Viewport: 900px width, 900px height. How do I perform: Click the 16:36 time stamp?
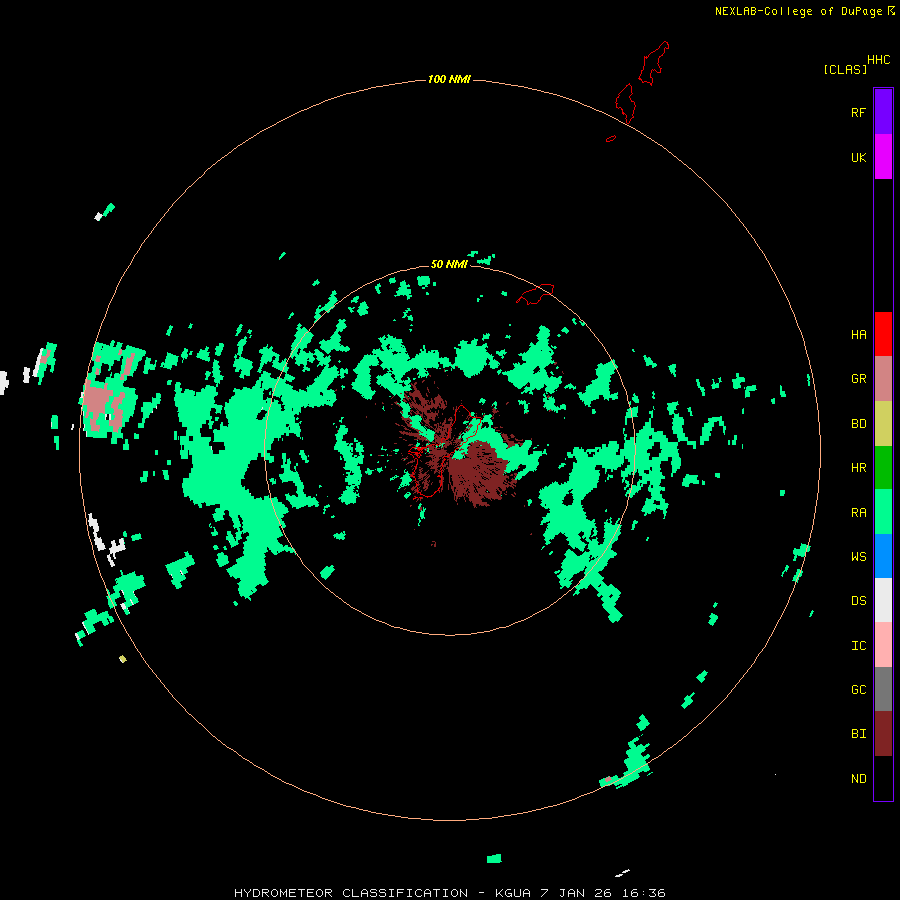(x=646, y=893)
